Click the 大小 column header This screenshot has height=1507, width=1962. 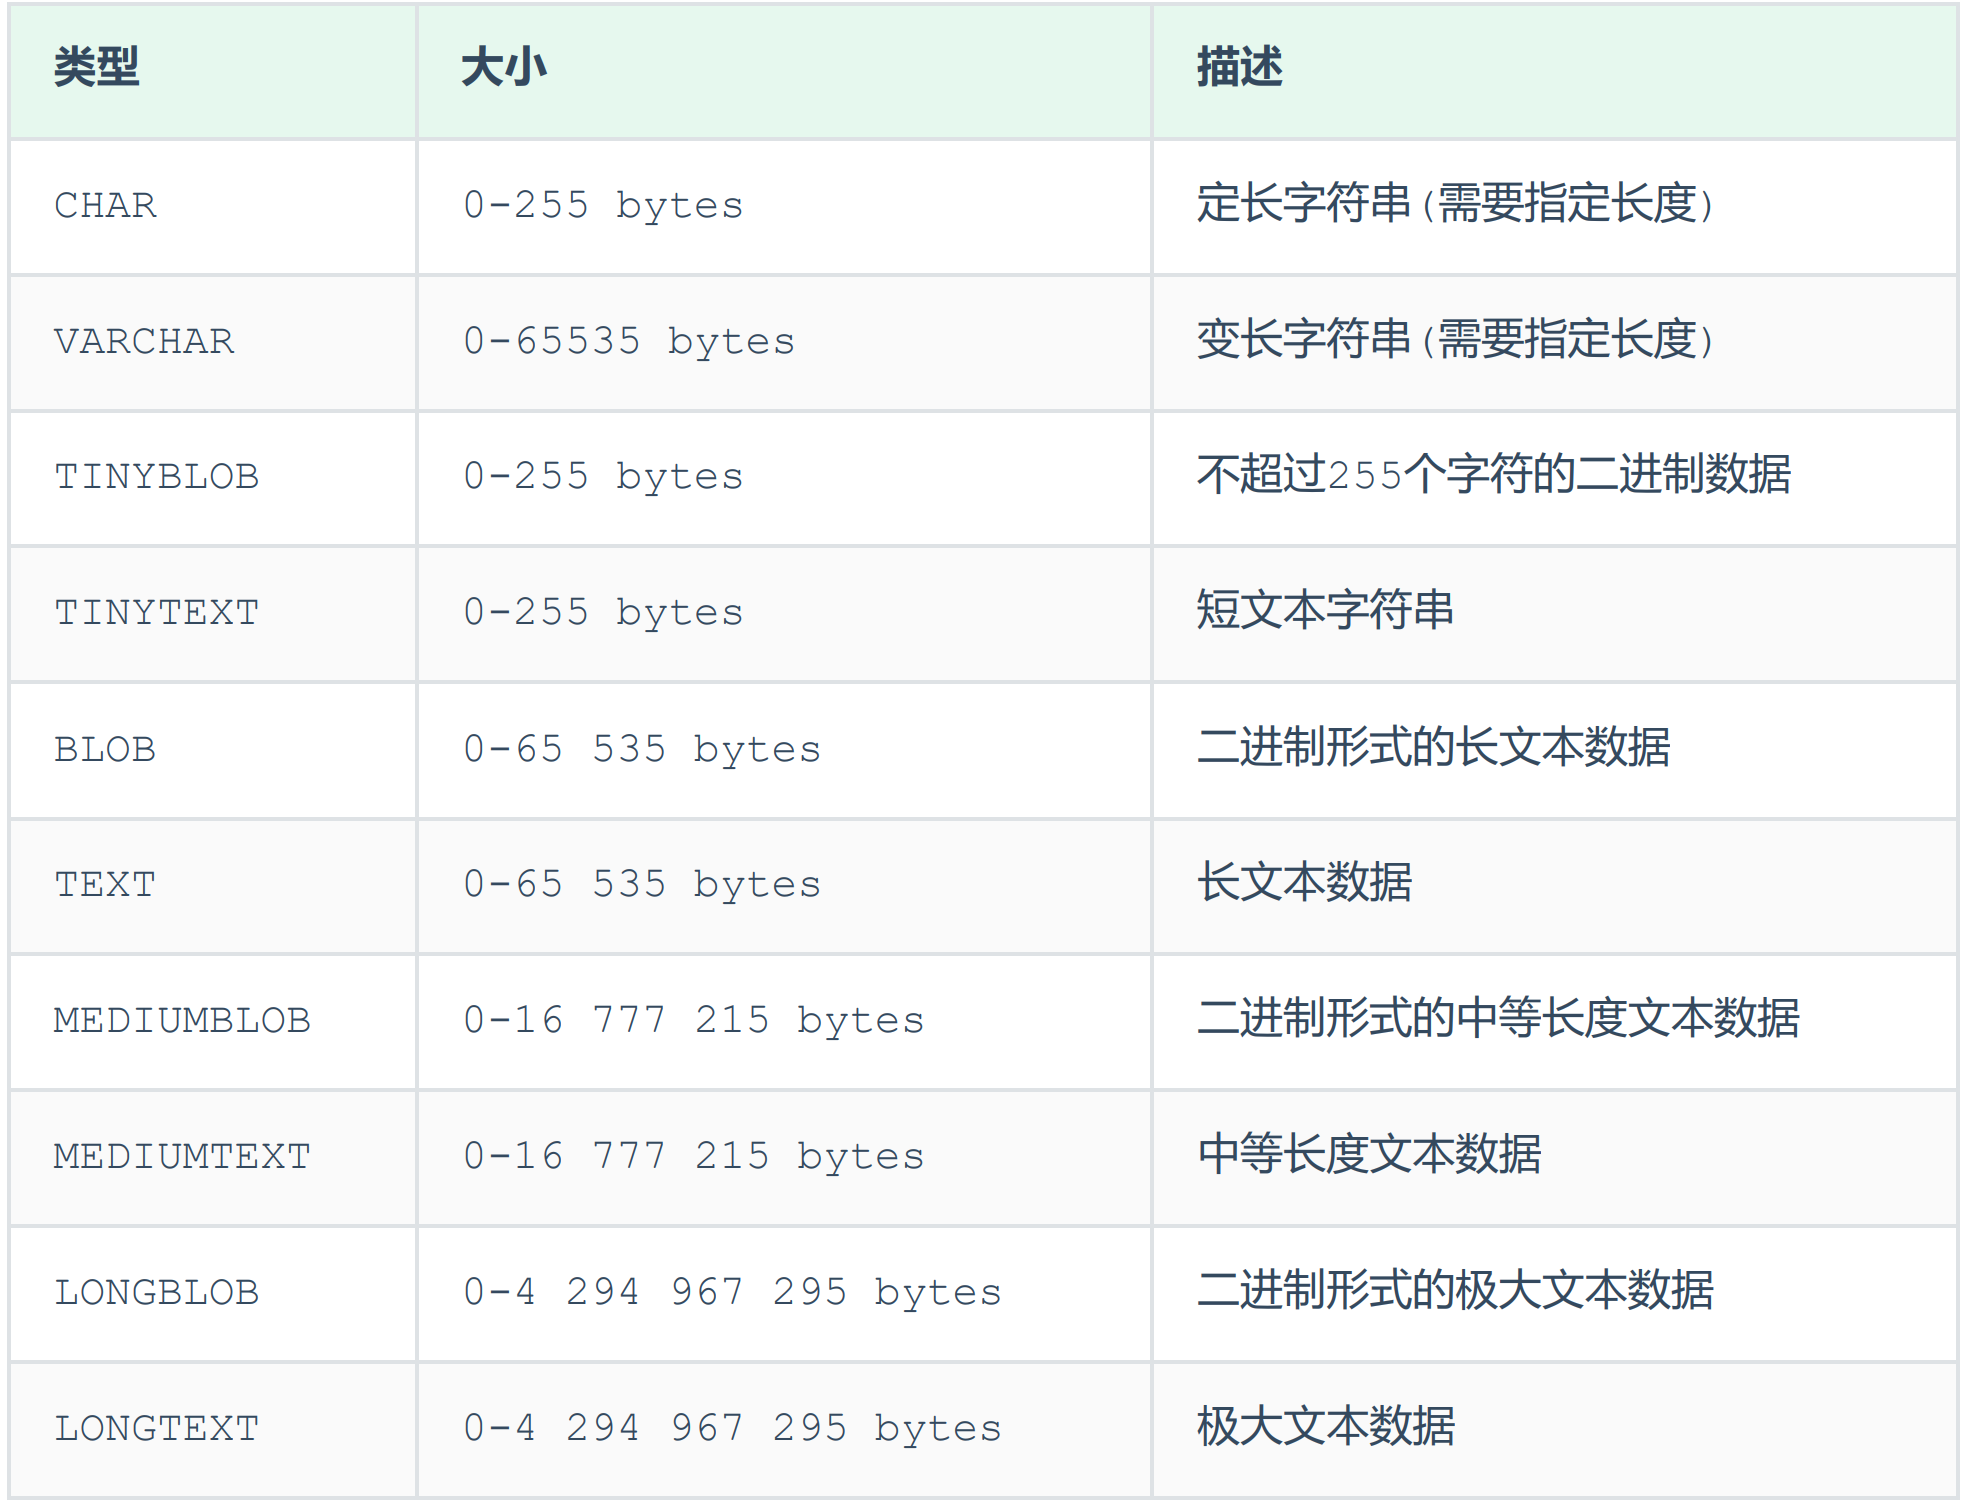[503, 68]
